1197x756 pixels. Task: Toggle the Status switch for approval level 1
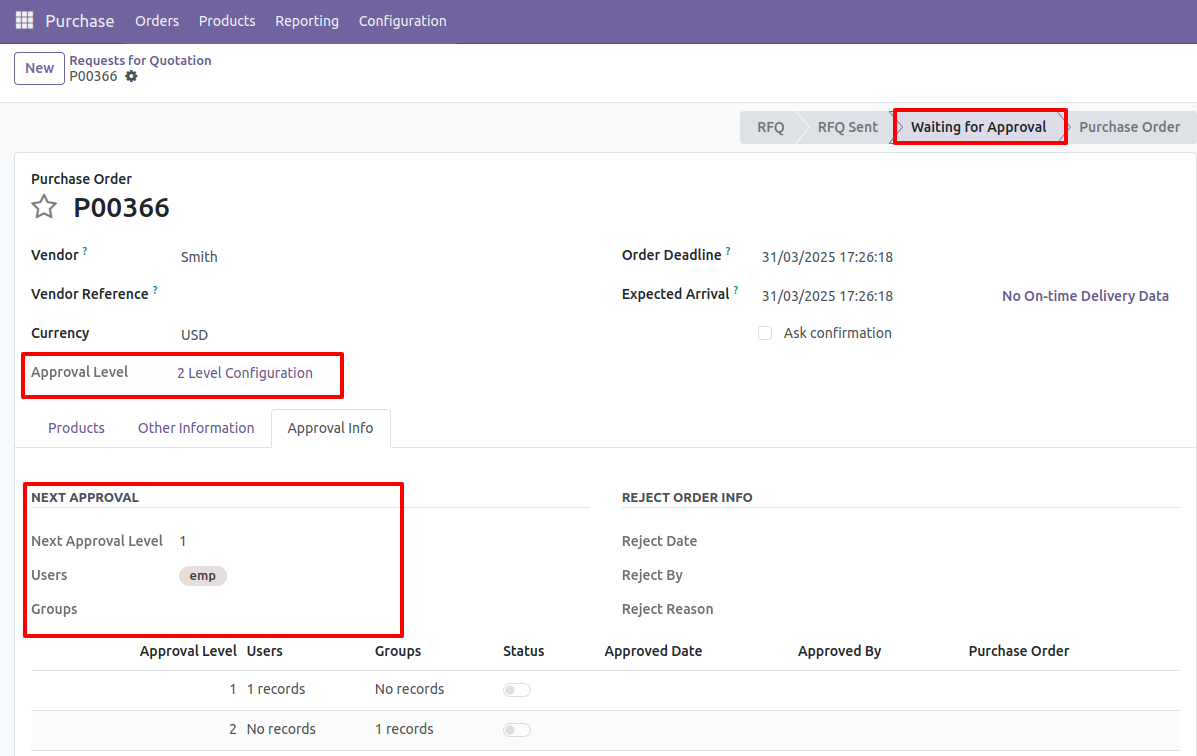(516, 689)
